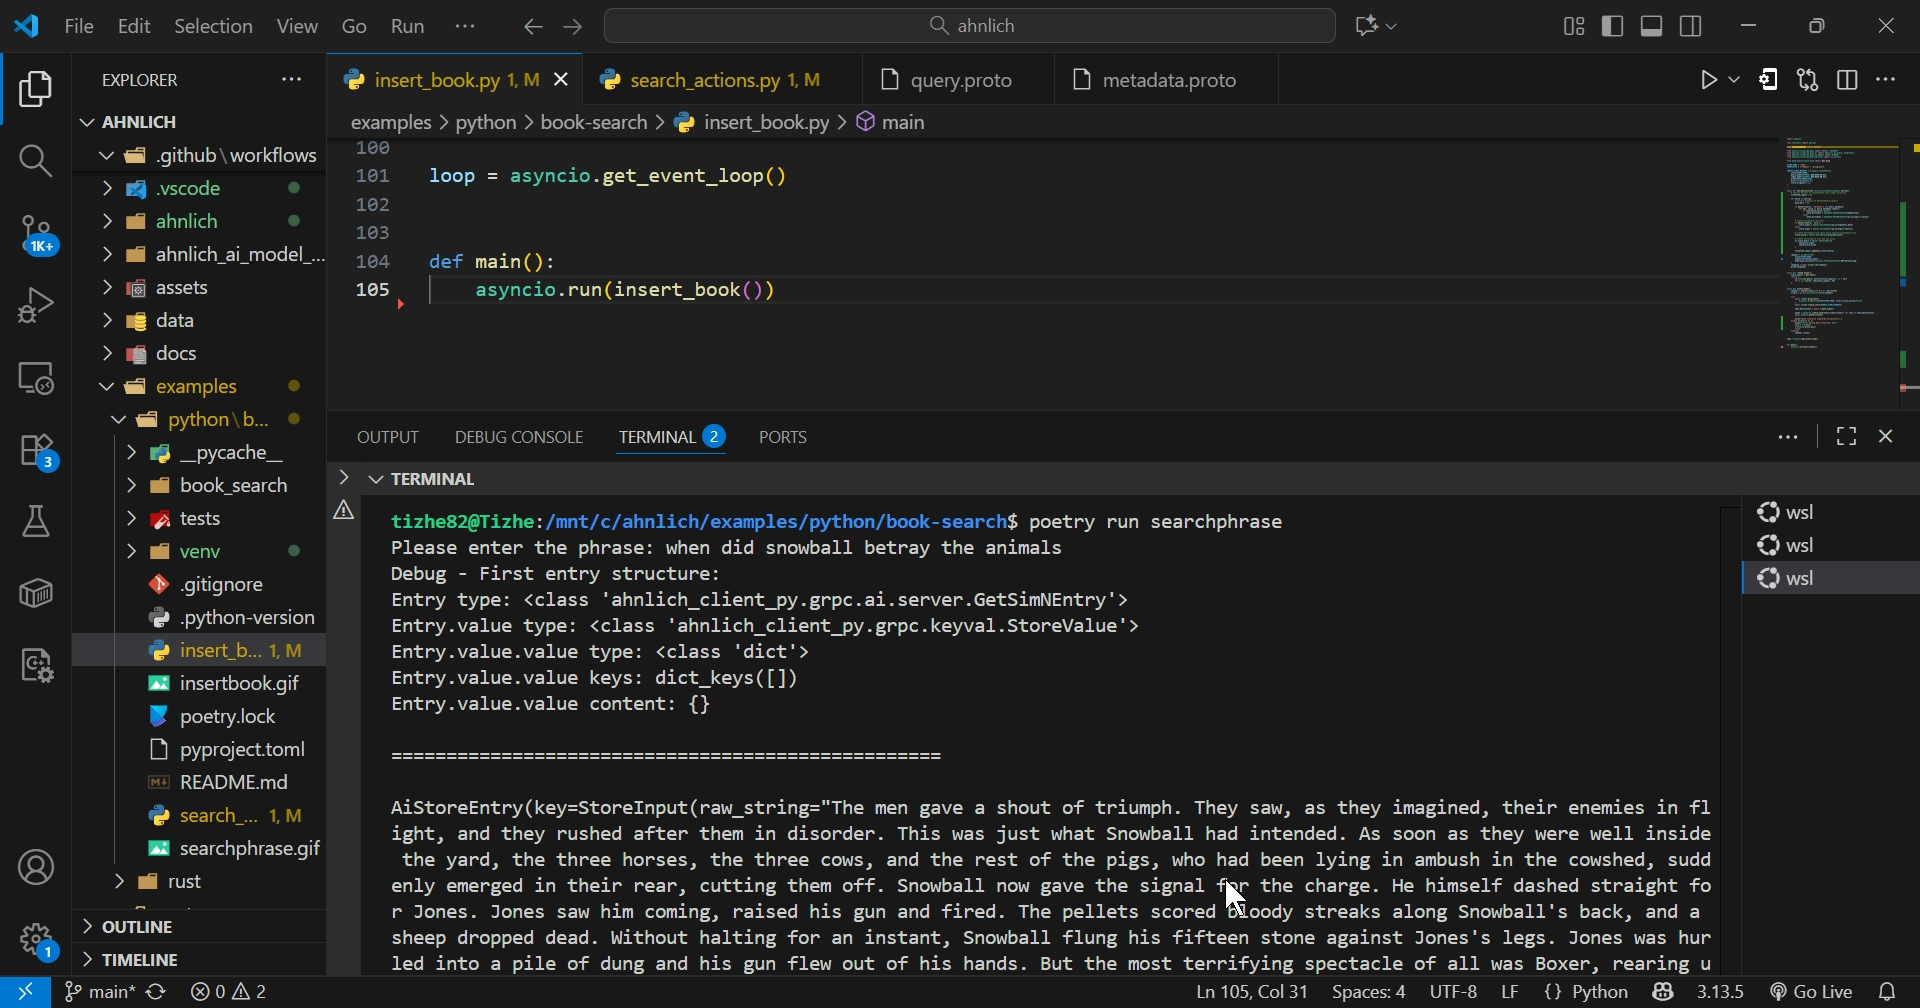The height and width of the screenshot is (1008, 1920).
Task: Open Source Control view showing 1K+ changes
Action: click(x=36, y=235)
